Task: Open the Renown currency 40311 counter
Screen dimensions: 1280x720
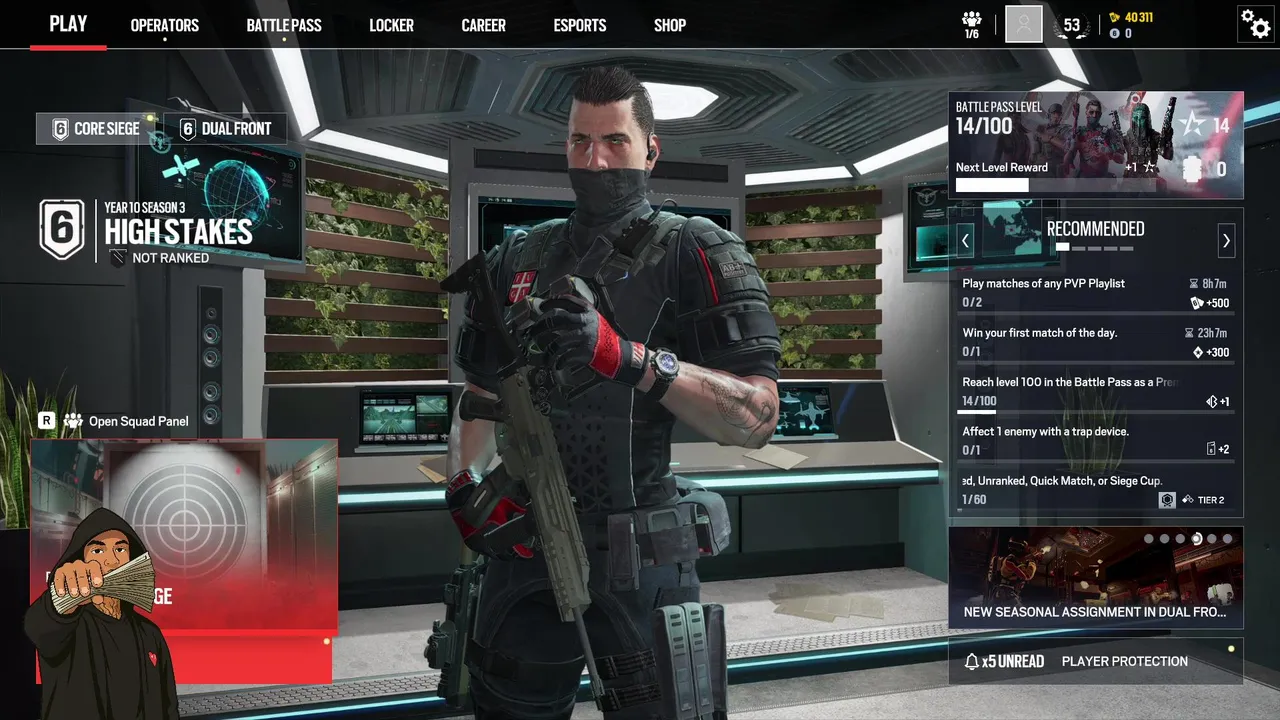Action: (x=1131, y=17)
